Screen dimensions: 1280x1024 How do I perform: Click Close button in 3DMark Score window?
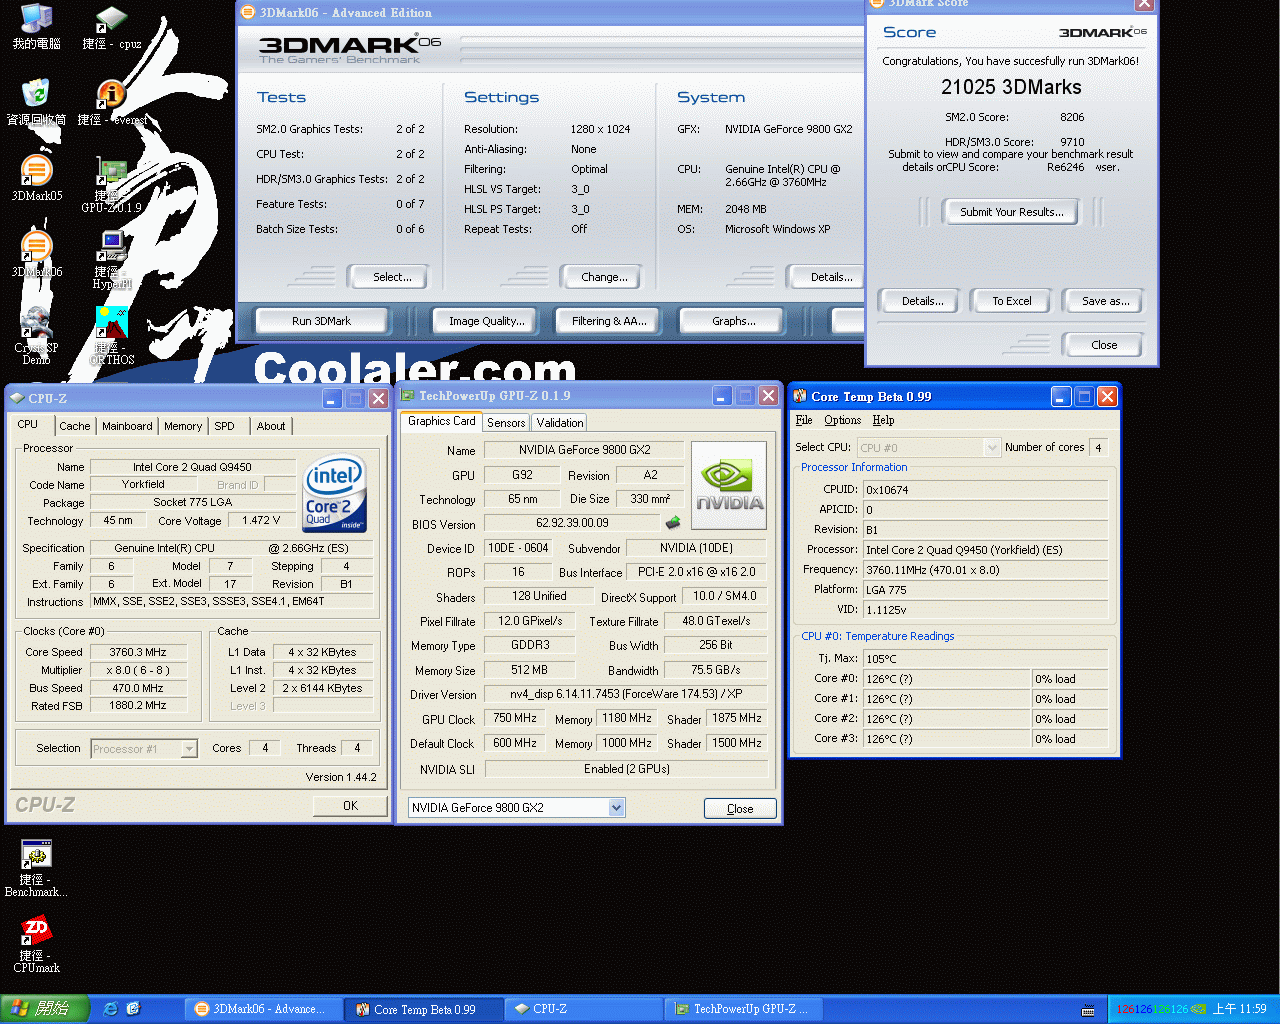point(1104,345)
